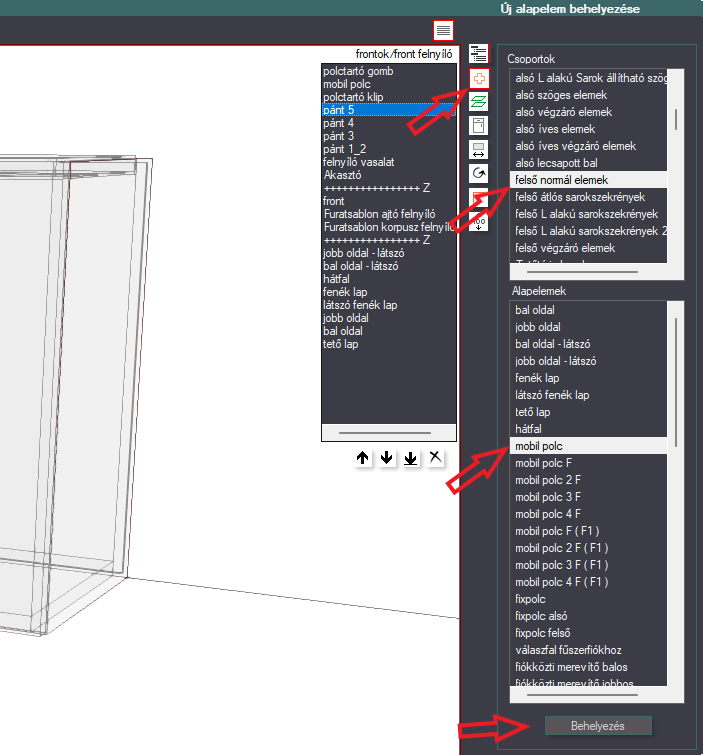Select 'pánt 5' in element list
Screen dimensions: 703x755
[x=389, y=110]
